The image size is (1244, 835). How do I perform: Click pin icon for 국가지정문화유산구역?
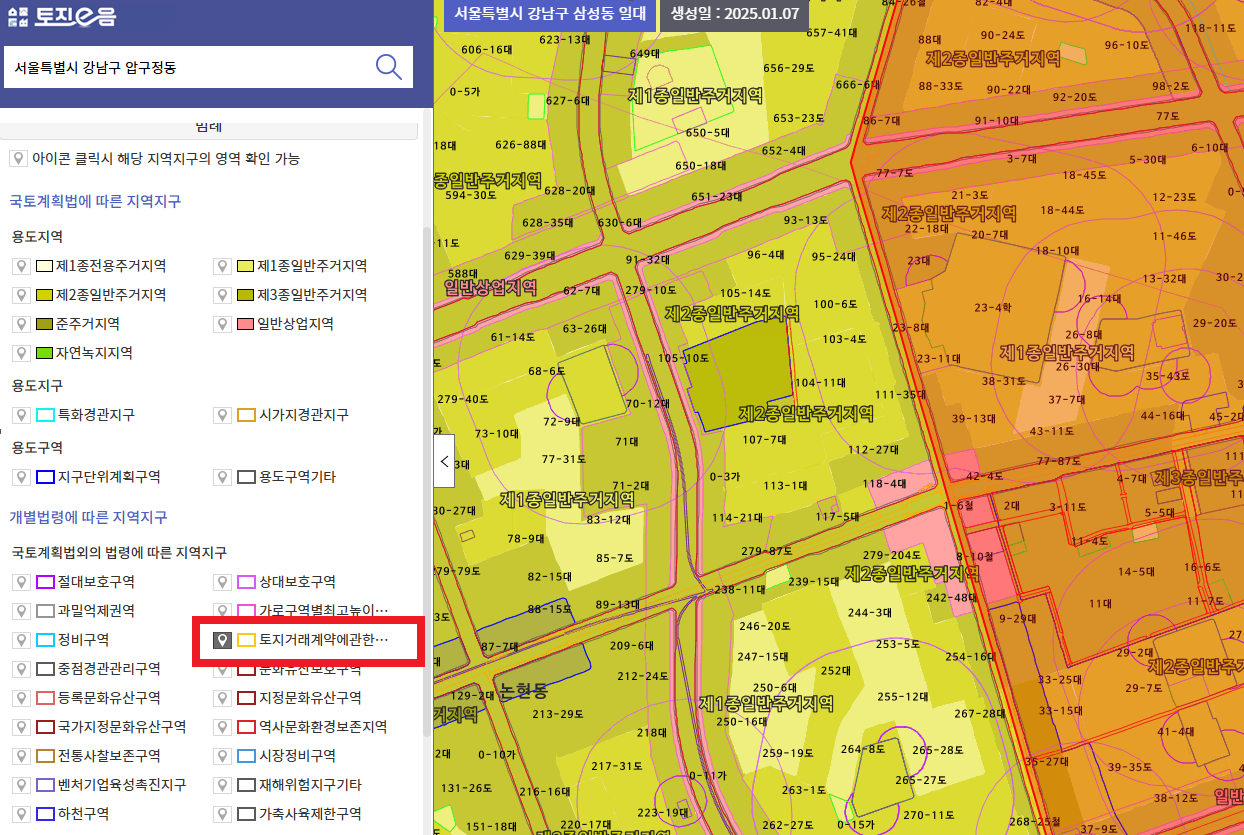(19, 727)
